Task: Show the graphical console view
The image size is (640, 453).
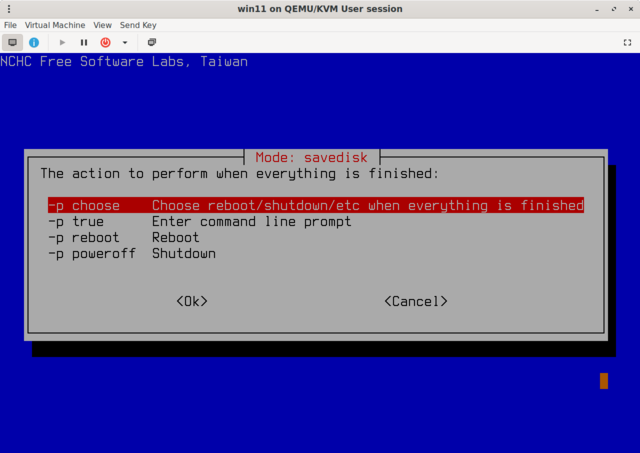Action: pyautogui.click(x=13, y=42)
